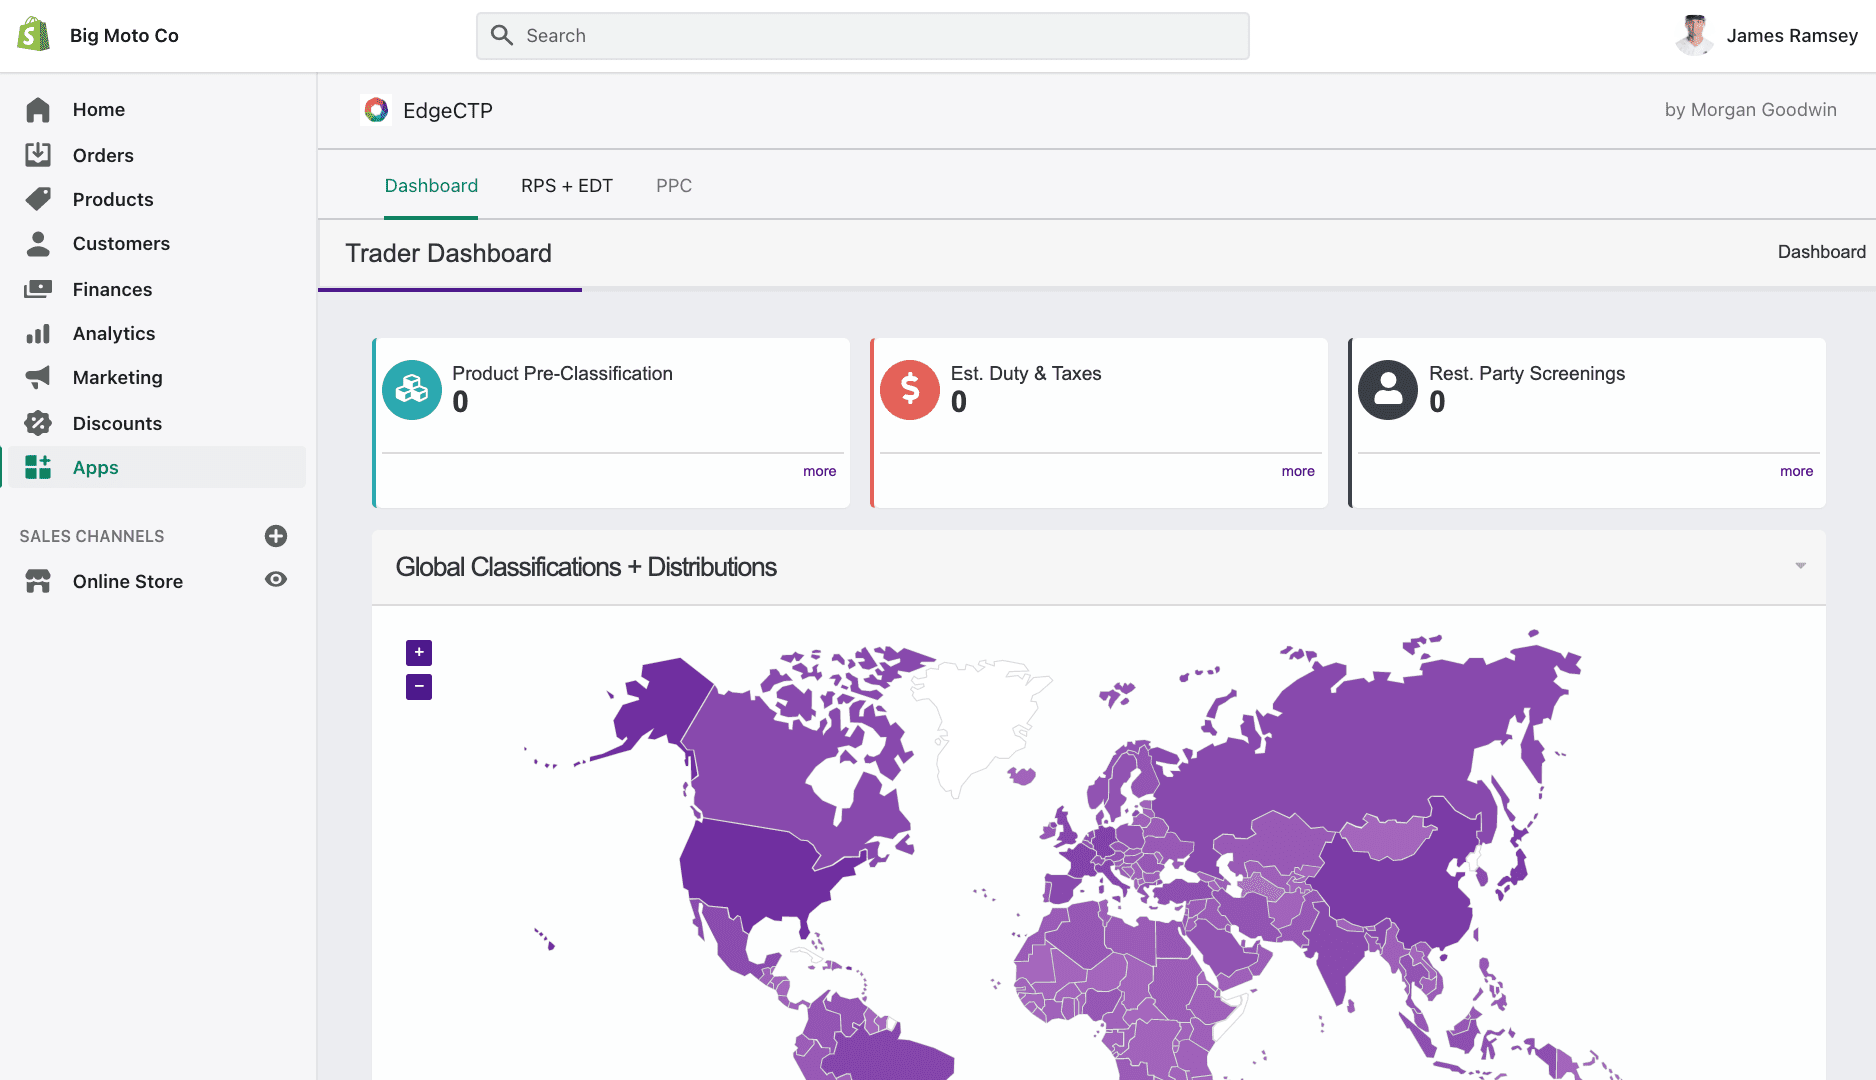Click the Apps grid icon
The width and height of the screenshot is (1876, 1080).
click(x=38, y=467)
